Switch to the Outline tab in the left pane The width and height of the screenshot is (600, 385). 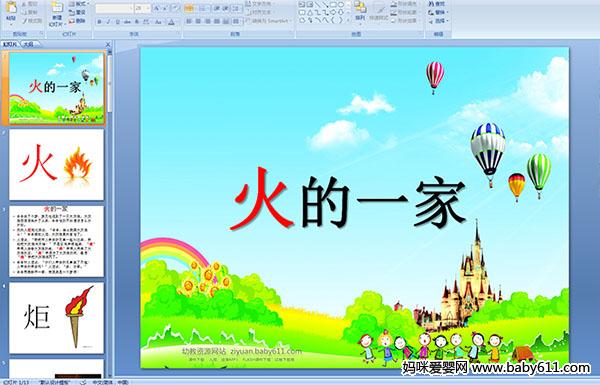click(28, 45)
